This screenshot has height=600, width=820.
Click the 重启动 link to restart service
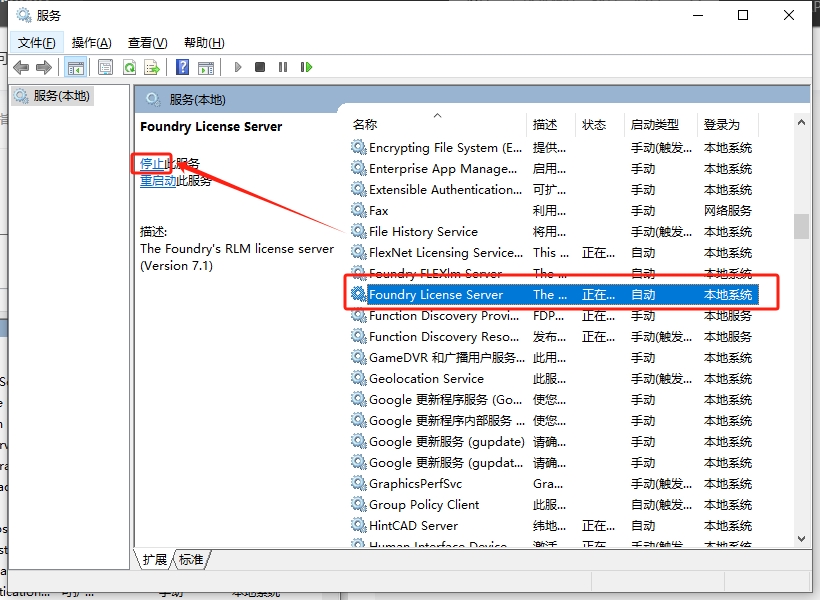click(x=158, y=181)
